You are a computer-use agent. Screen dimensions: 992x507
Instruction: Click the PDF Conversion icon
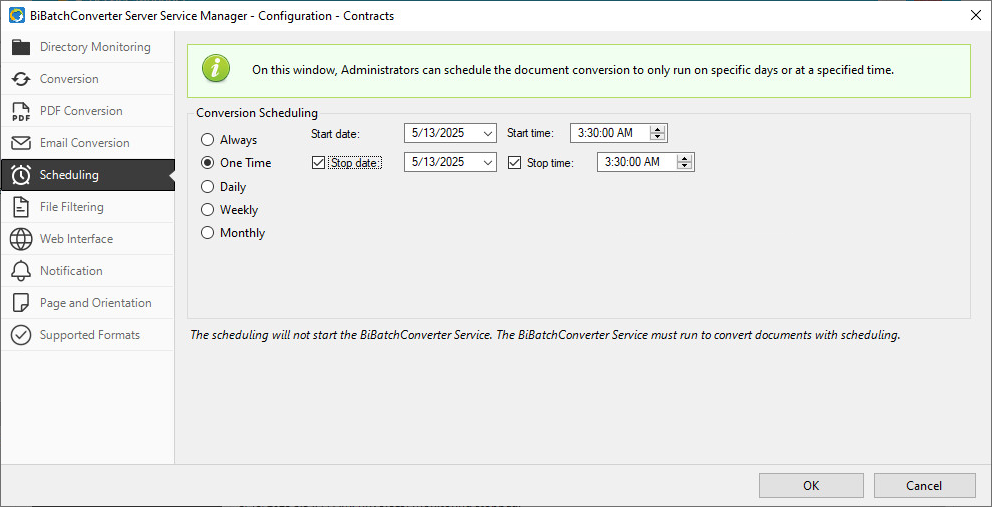21,111
